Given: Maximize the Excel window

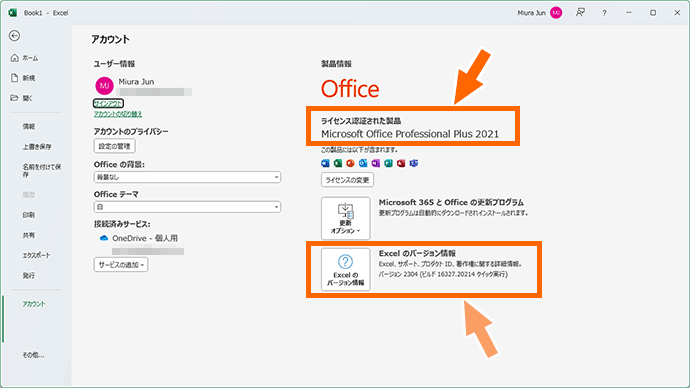Looking at the screenshot, I should [x=653, y=13].
